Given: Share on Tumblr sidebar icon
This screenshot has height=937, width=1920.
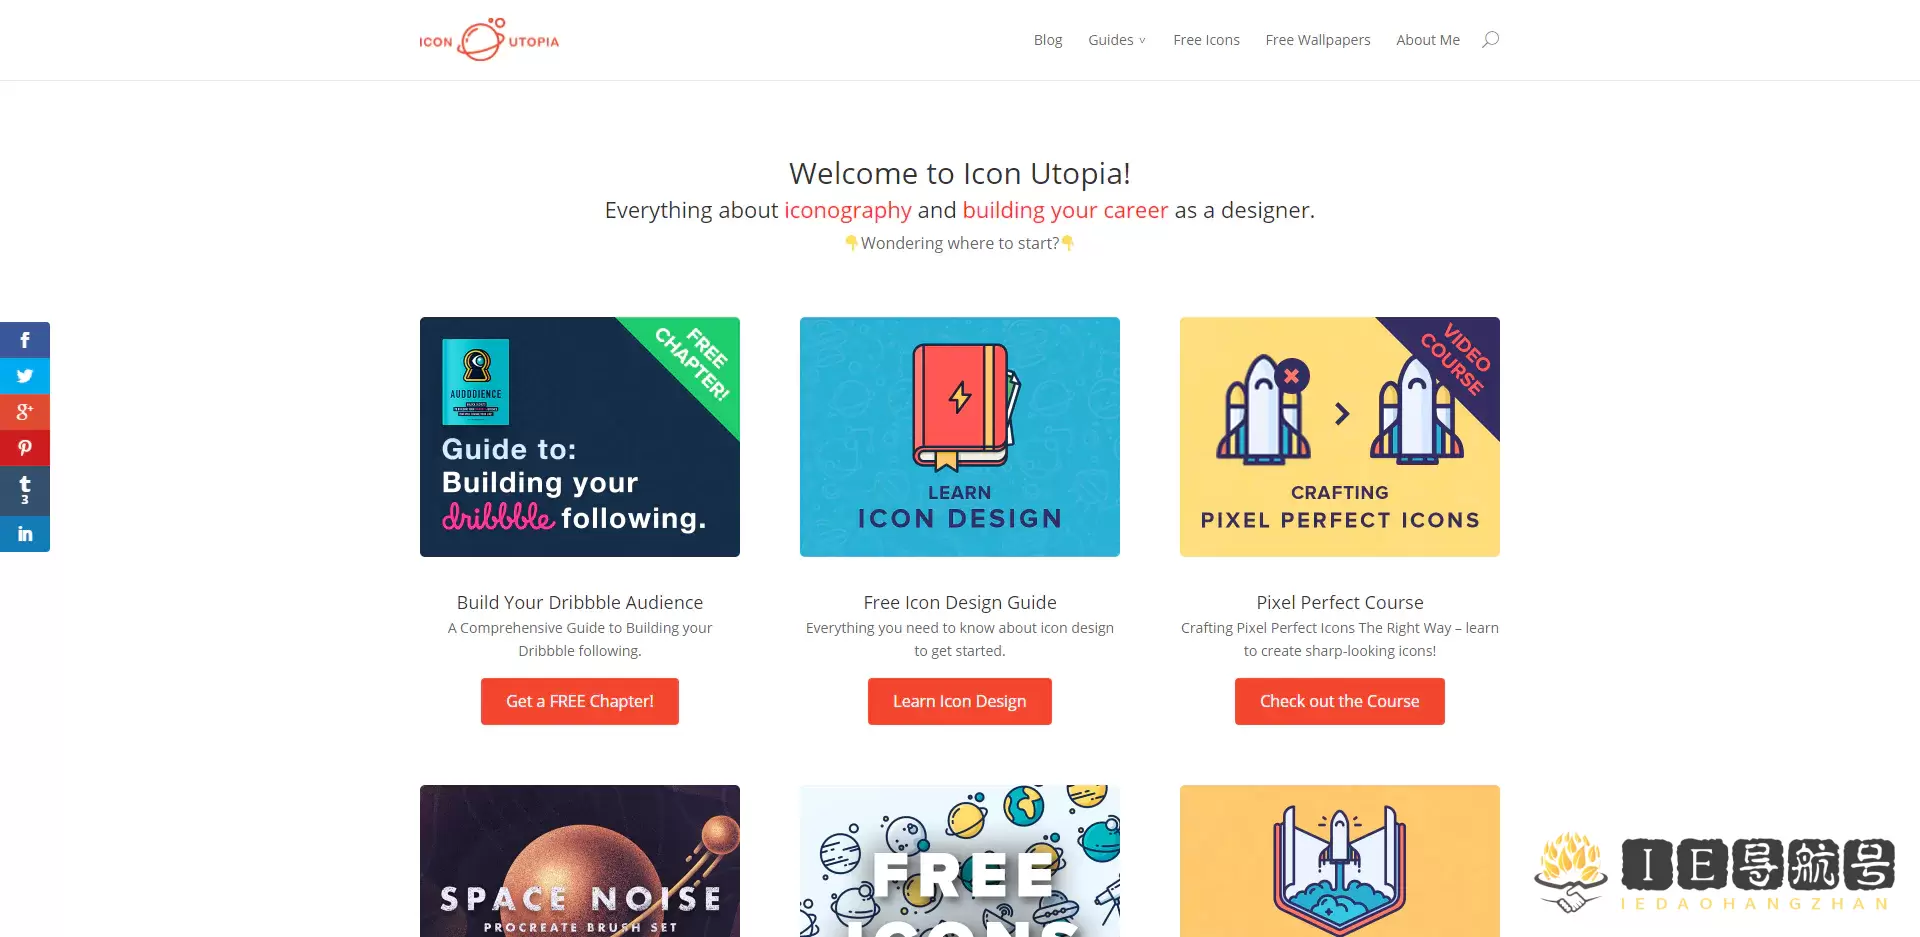Looking at the screenshot, I should pos(25,490).
